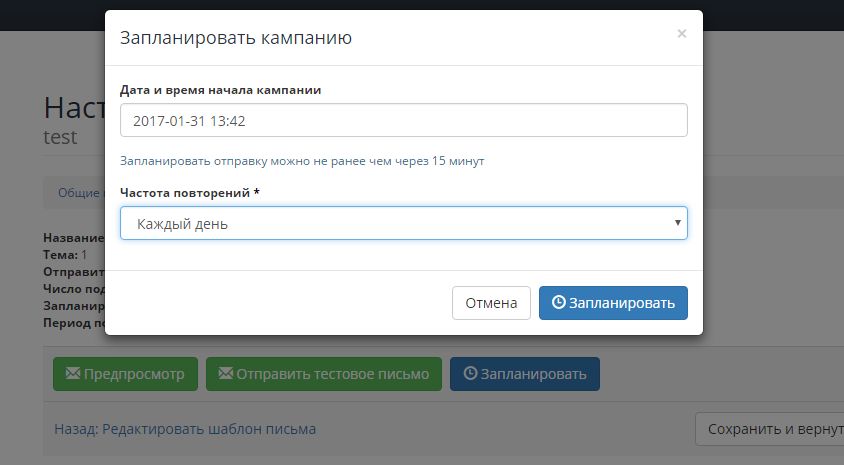844x465 pixels.
Task: Click the envelope icon on Предпросмотр
Action: click(x=72, y=374)
